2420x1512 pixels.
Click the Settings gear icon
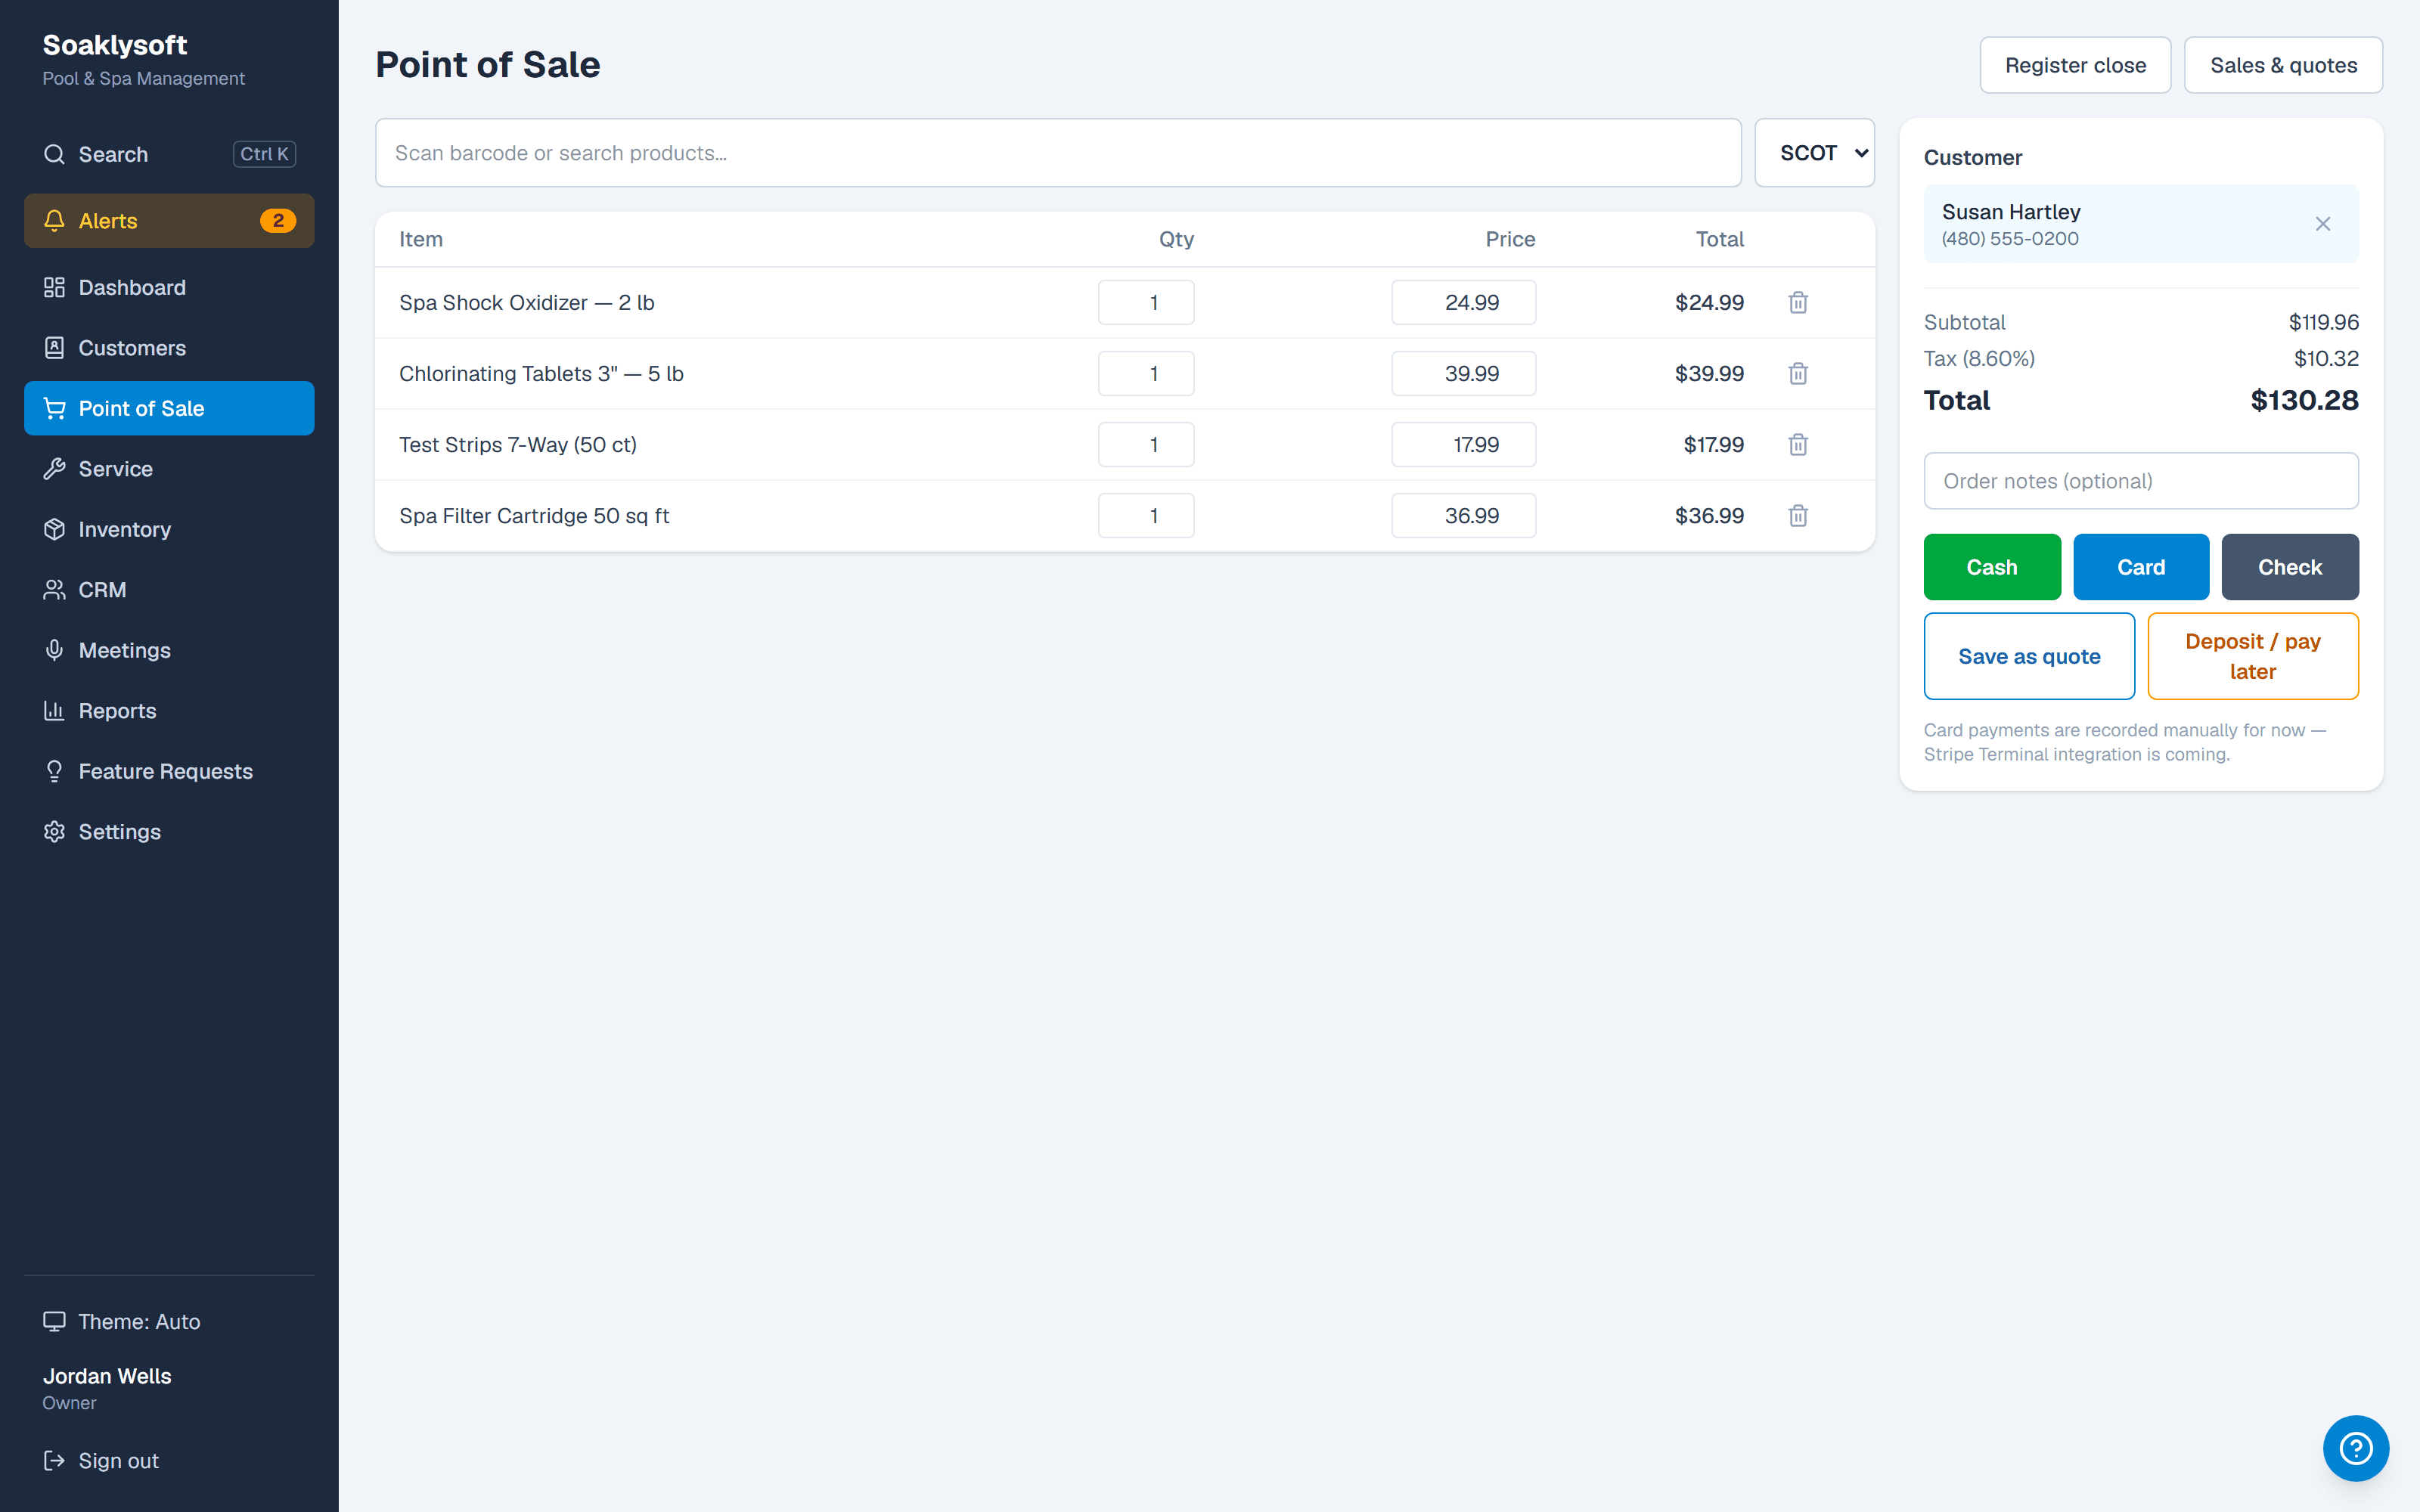coord(54,832)
